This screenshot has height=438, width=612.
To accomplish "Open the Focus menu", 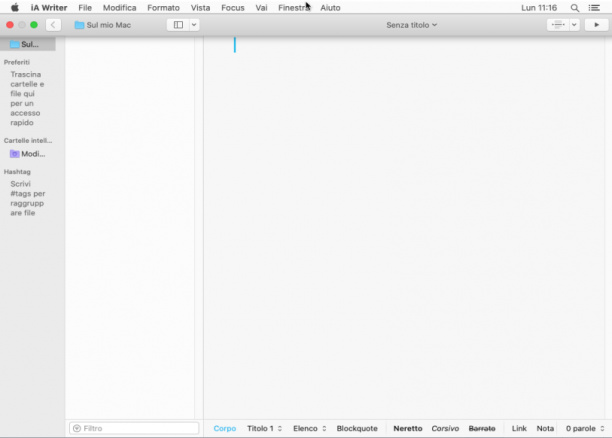I will point(233,8).
